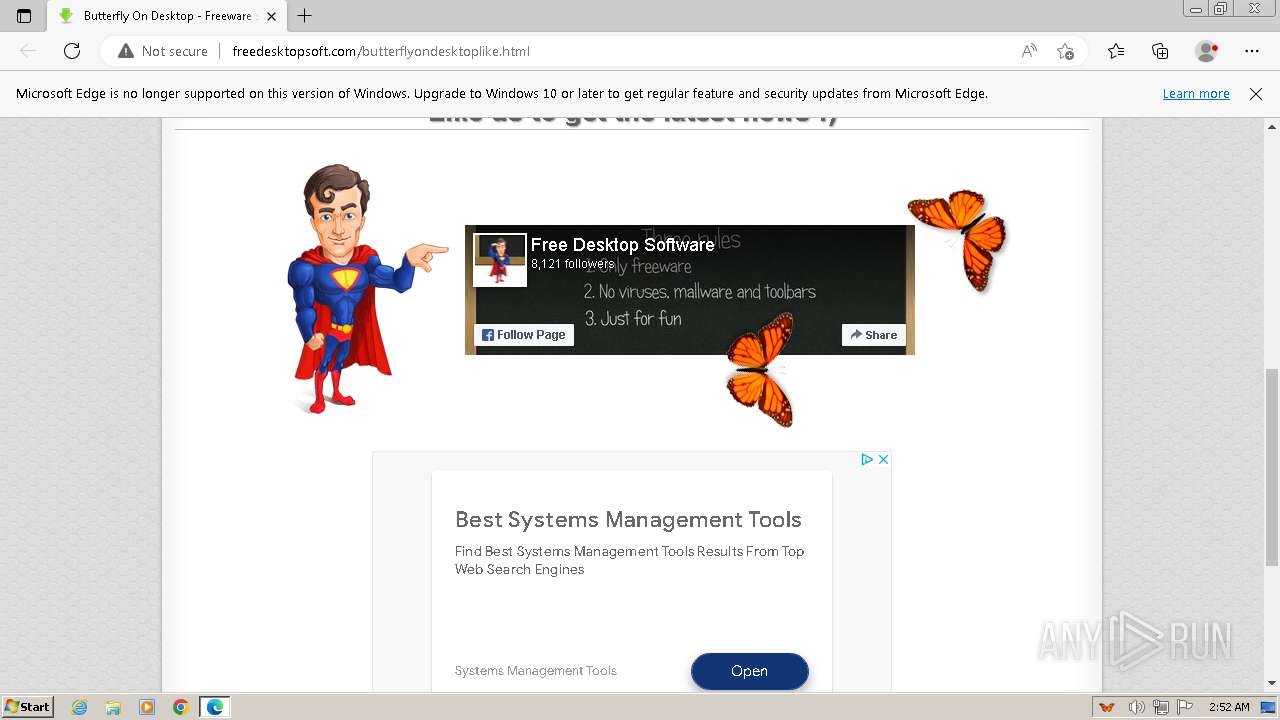Open the Windows Start menu
This screenshot has height=720, width=1280.
27,707
